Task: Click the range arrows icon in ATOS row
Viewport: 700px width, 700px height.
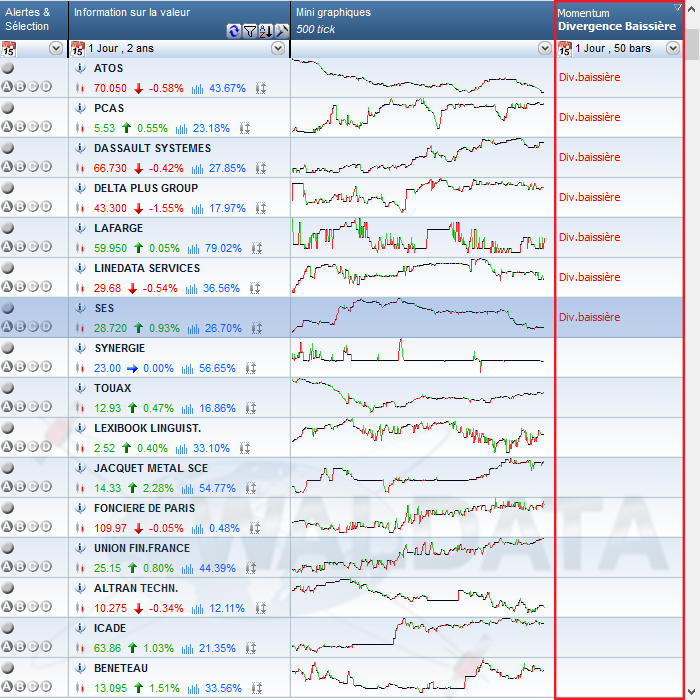Action: coord(261,88)
